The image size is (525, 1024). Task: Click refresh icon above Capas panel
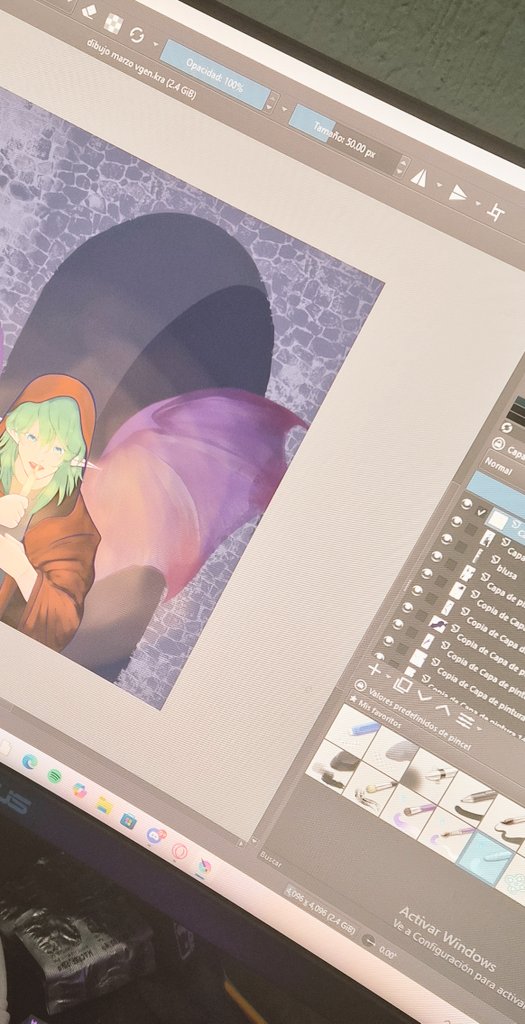tap(507, 427)
